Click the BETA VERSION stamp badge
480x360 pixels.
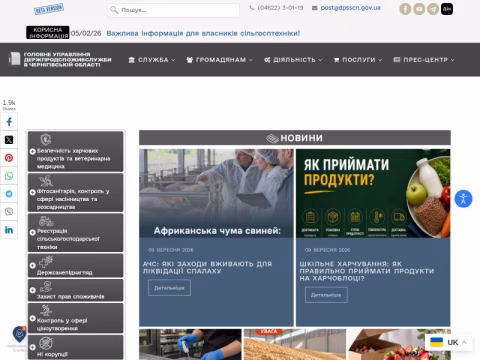tap(49, 9)
